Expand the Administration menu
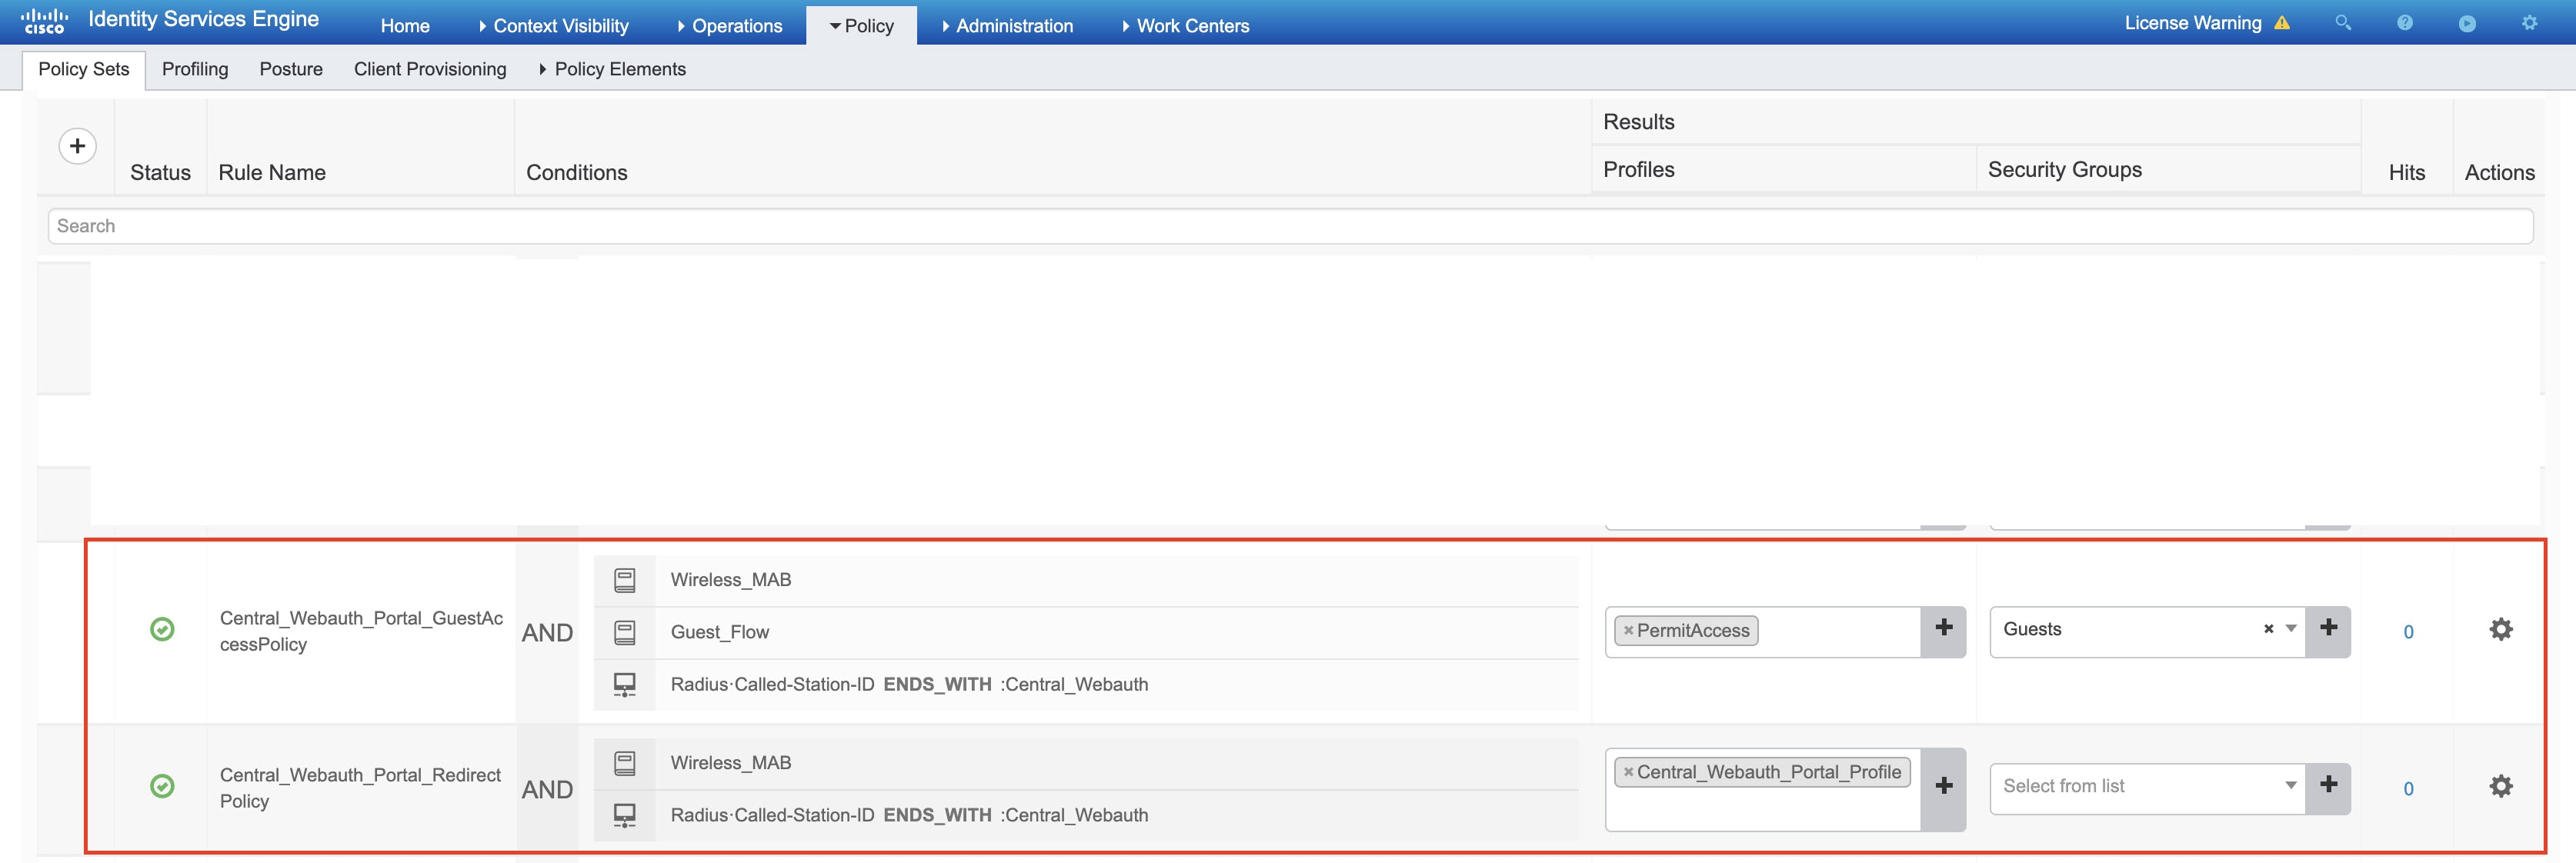The height and width of the screenshot is (863, 2576). click(x=1007, y=26)
